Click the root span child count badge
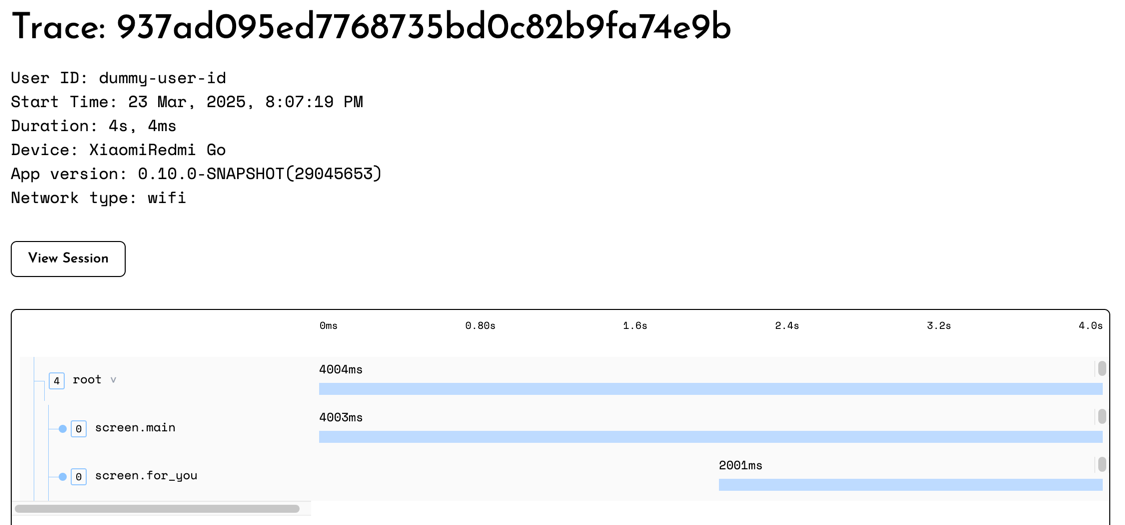Viewport: 1125px width, 525px height. pyautogui.click(x=57, y=381)
